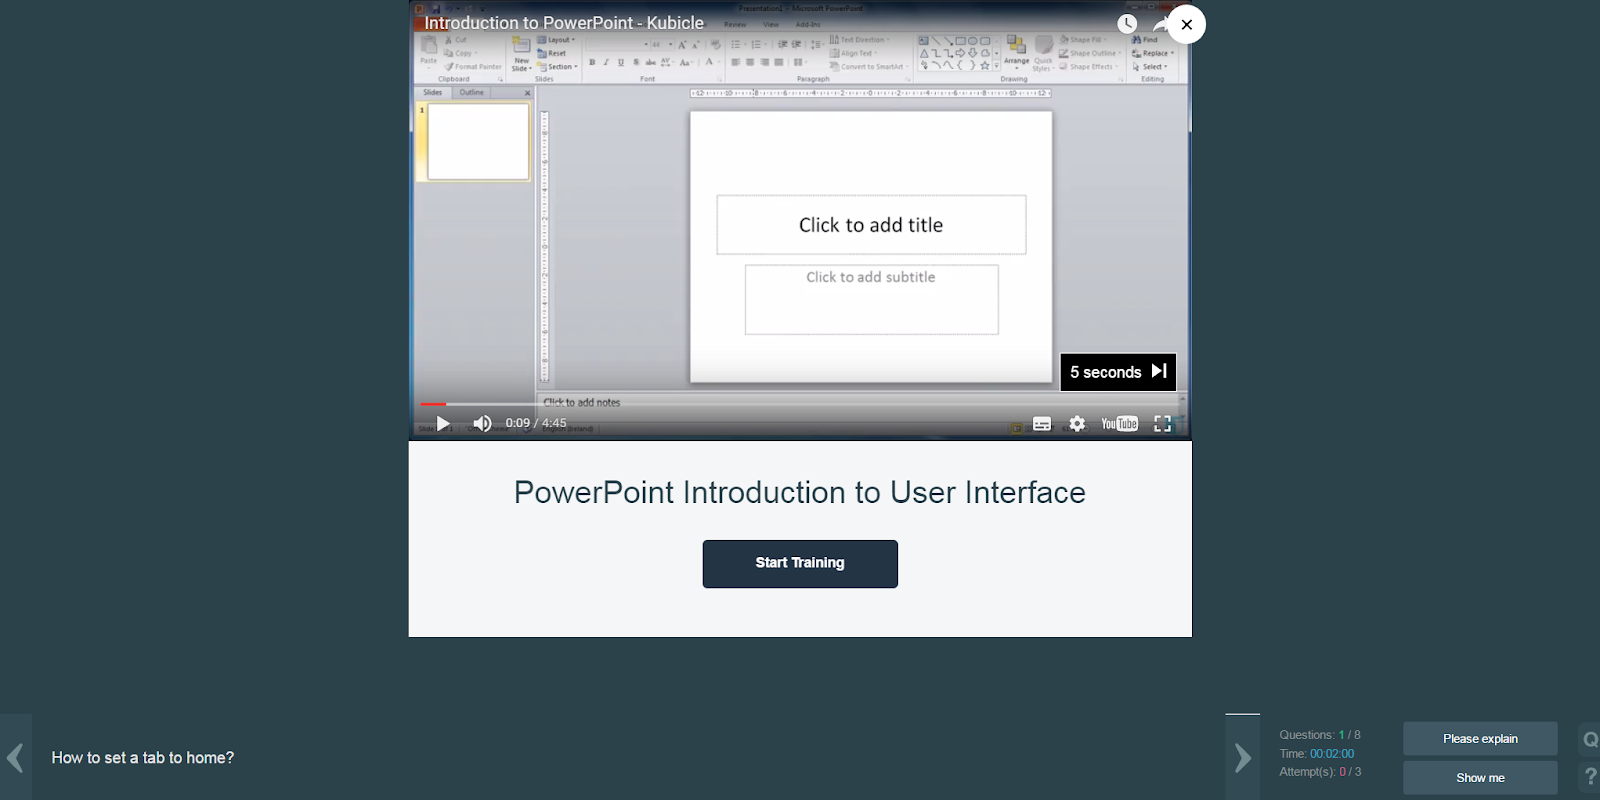Go to next question arrow
This screenshot has width=1600, height=800.
pos(1242,758)
